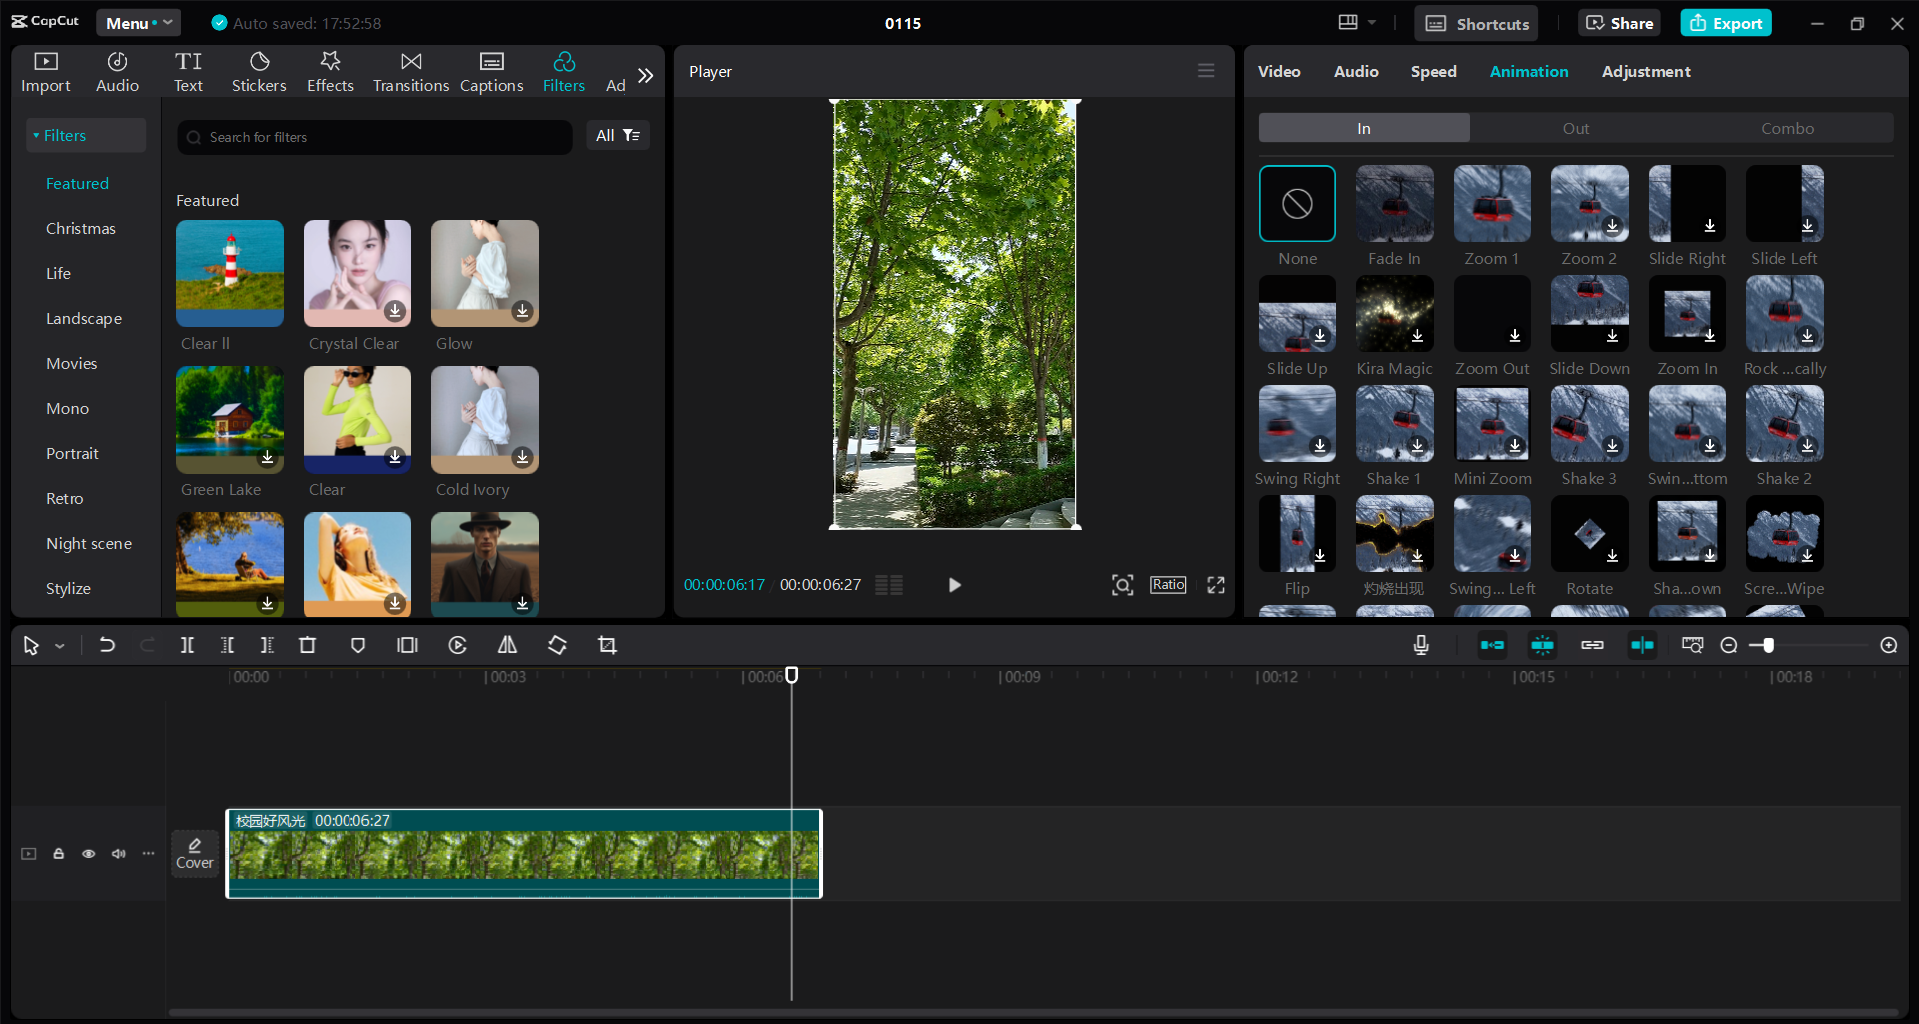Screen dimensions: 1919x1024
Task: Switch to the Adjustment tab
Action: pos(1646,71)
